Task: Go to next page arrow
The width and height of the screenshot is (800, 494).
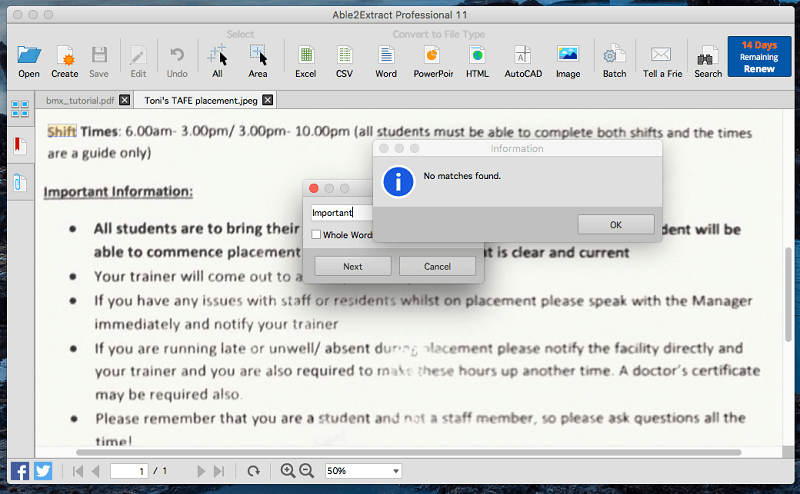Action: pyautogui.click(x=201, y=471)
